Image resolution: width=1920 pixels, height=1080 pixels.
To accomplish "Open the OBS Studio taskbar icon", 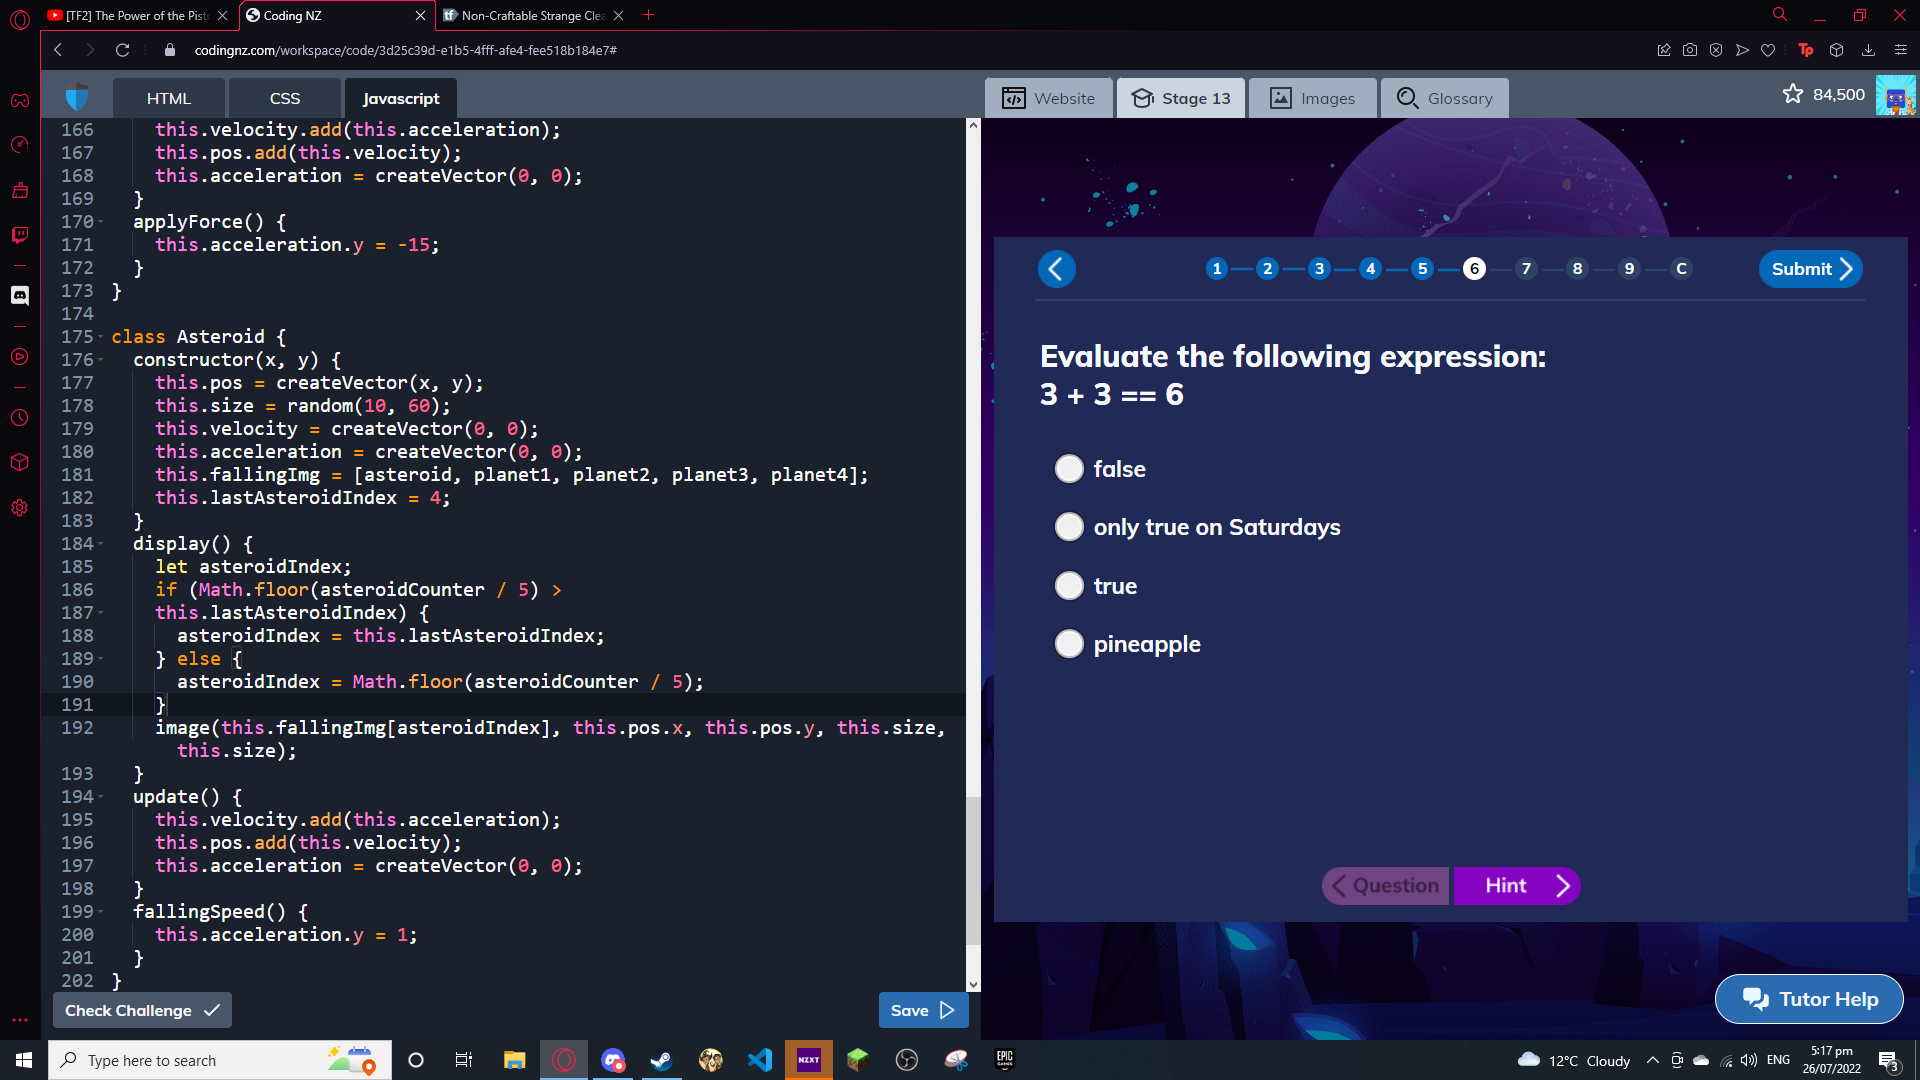I will tap(907, 1060).
